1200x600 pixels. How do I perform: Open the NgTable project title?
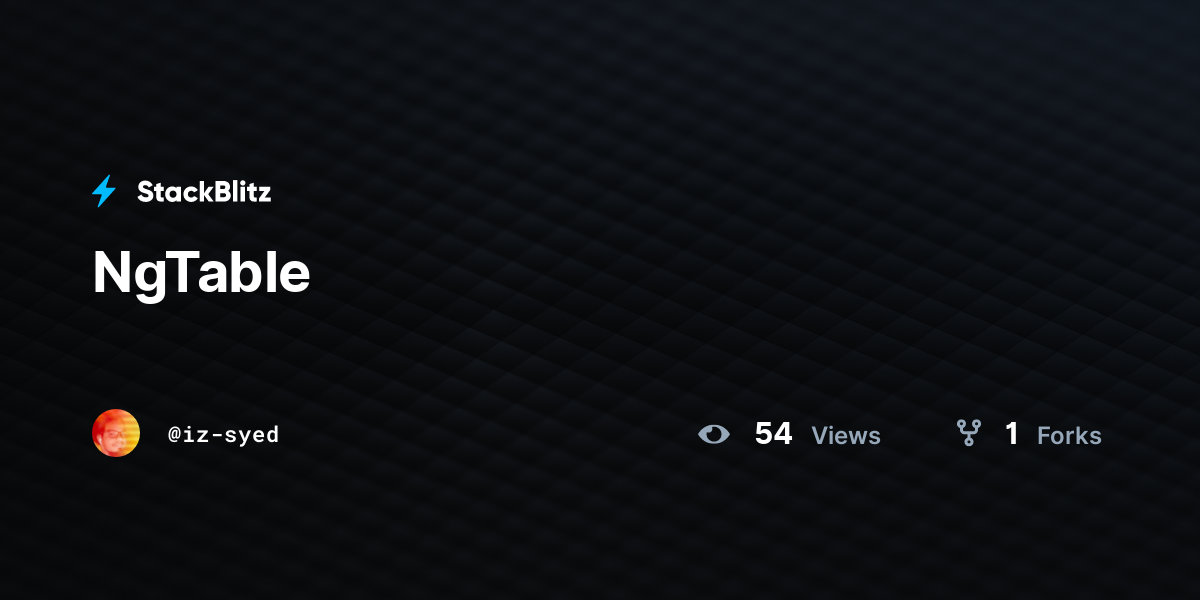(201, 272)
